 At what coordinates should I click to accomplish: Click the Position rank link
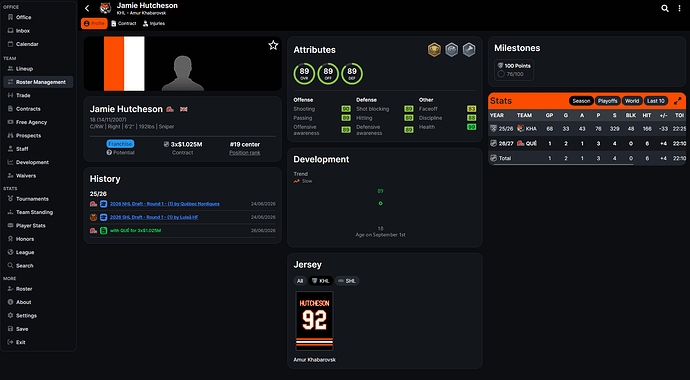(245, 153)
